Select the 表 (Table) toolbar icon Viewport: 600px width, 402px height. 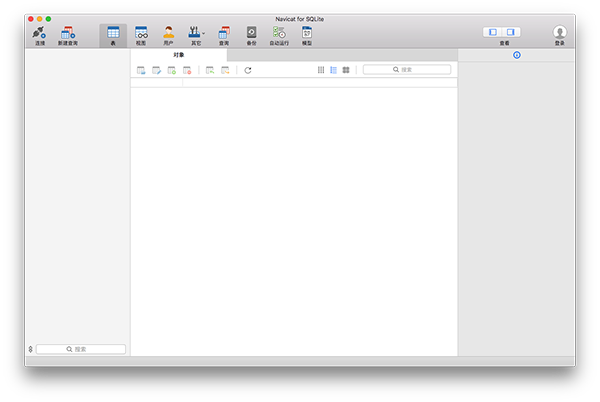[x=113, y=36]
